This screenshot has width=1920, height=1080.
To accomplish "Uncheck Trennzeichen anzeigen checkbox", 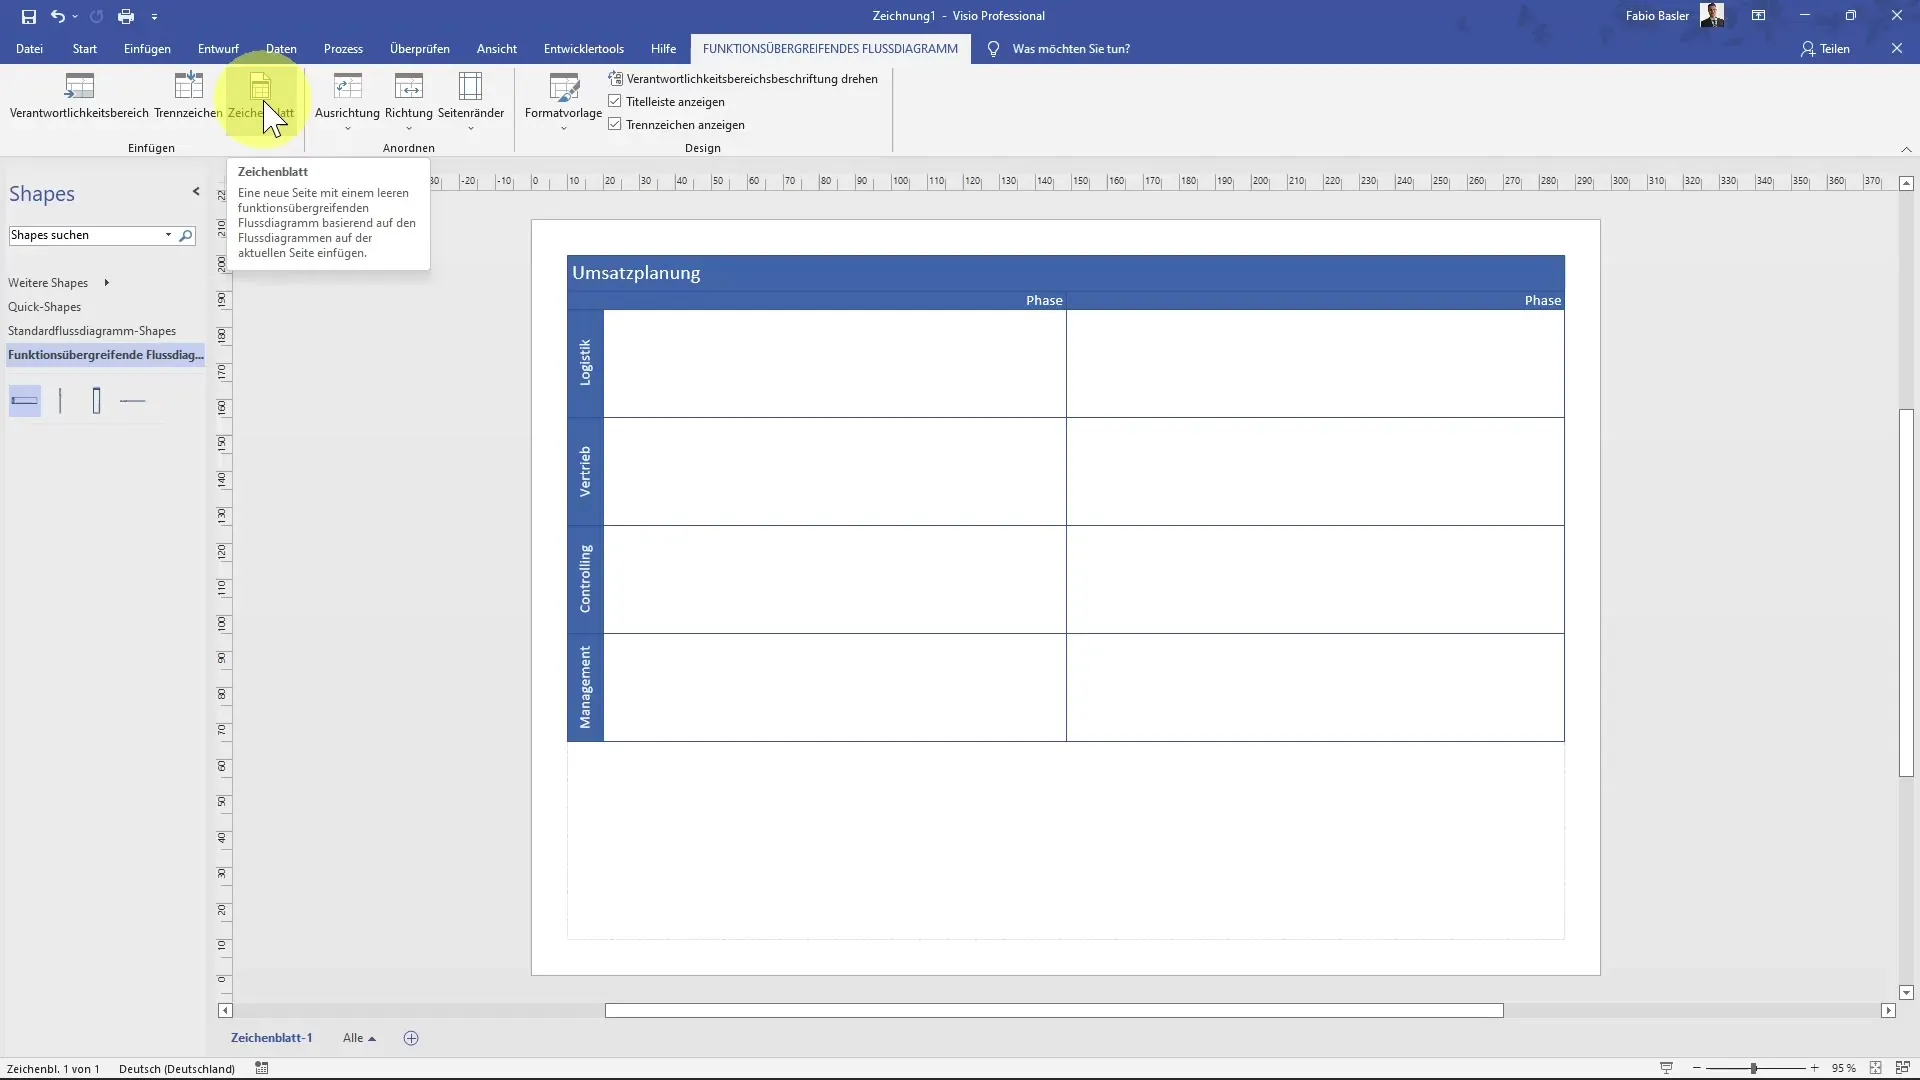I will (615, 124).
